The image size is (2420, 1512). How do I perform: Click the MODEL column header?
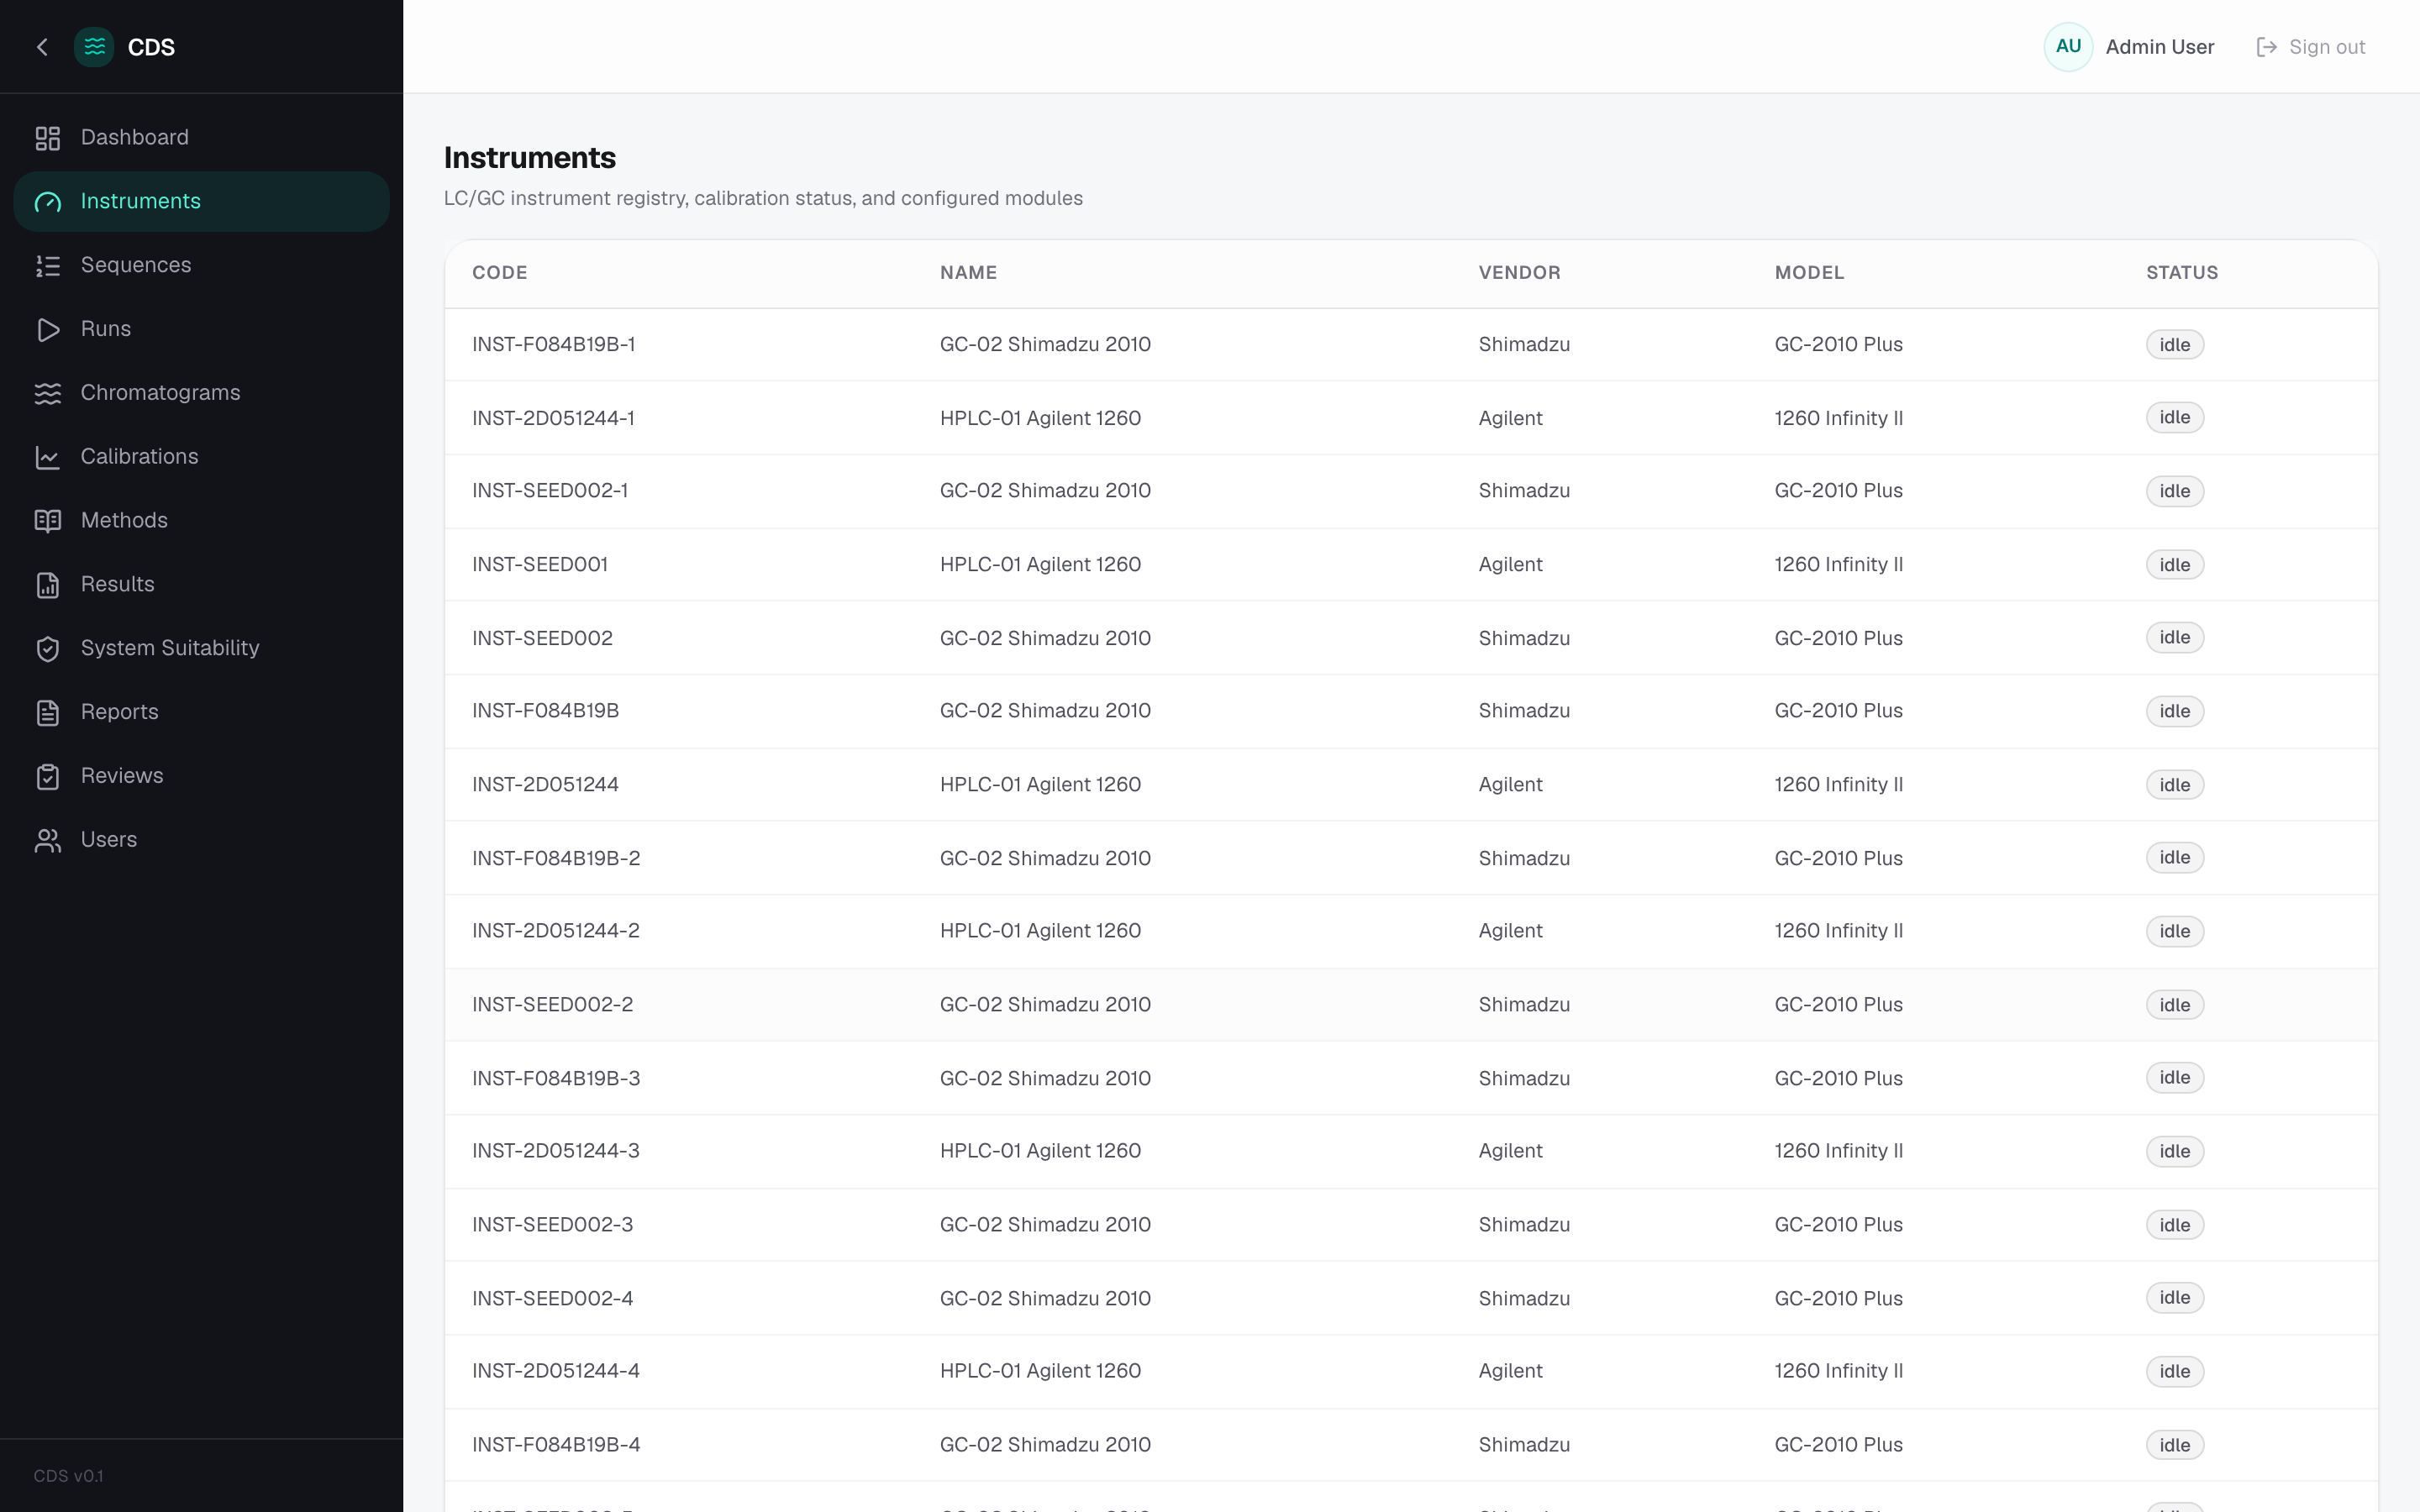pos(1809,273)
